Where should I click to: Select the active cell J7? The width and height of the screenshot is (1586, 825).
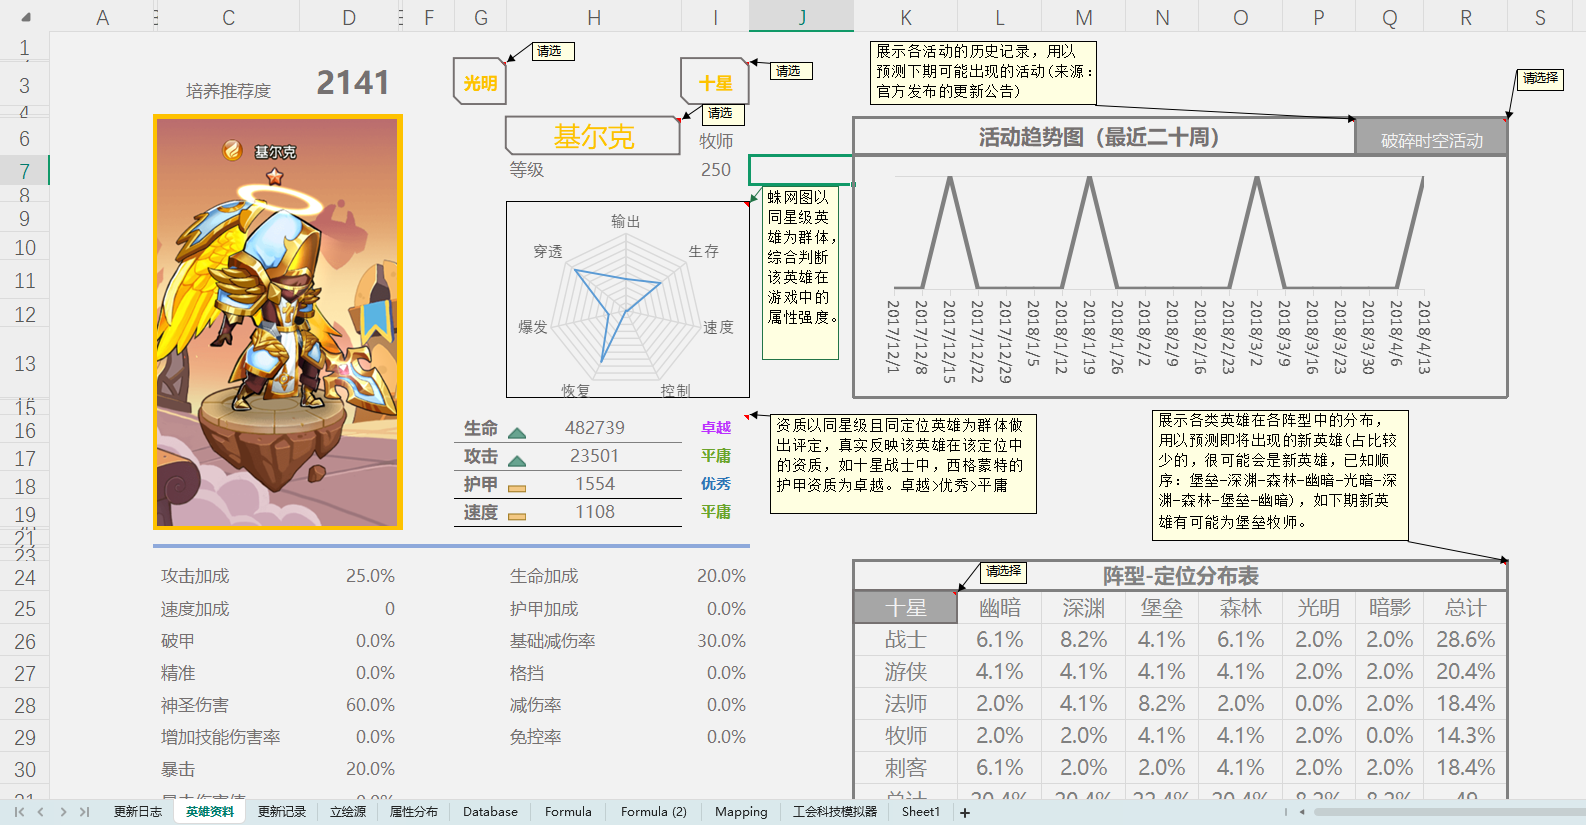click(801, 170)
